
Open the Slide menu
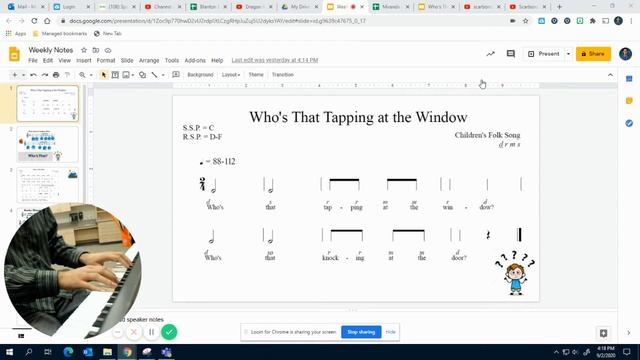click(127, 60)
